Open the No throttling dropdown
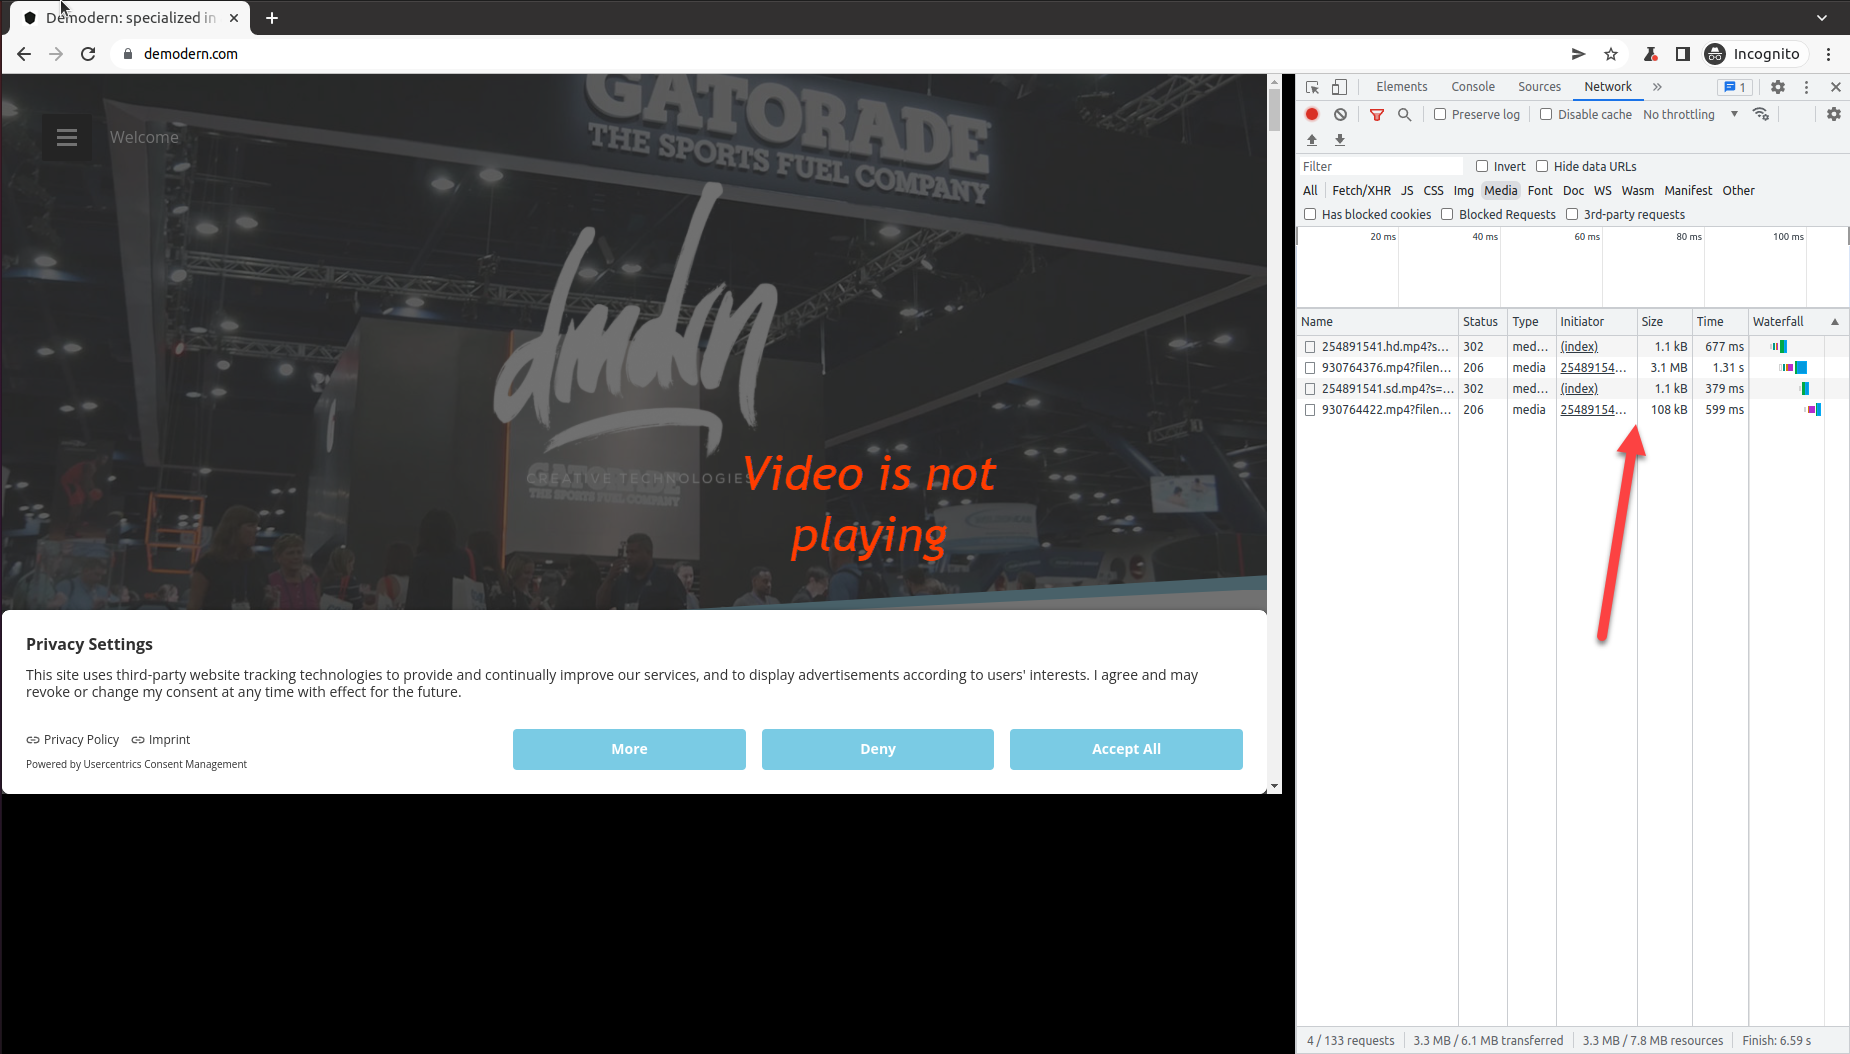Viewport: 1850px width, 1054px height. (1691, 114)
